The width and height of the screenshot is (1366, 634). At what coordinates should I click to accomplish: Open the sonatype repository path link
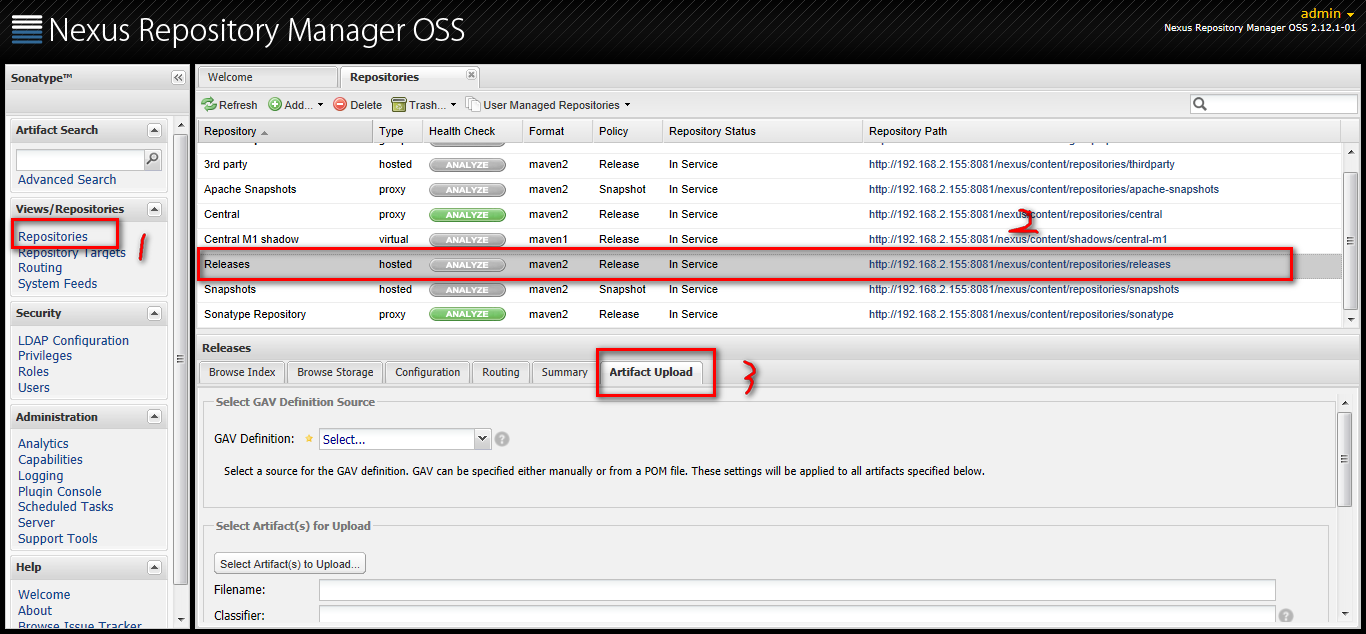(1021, 314)
